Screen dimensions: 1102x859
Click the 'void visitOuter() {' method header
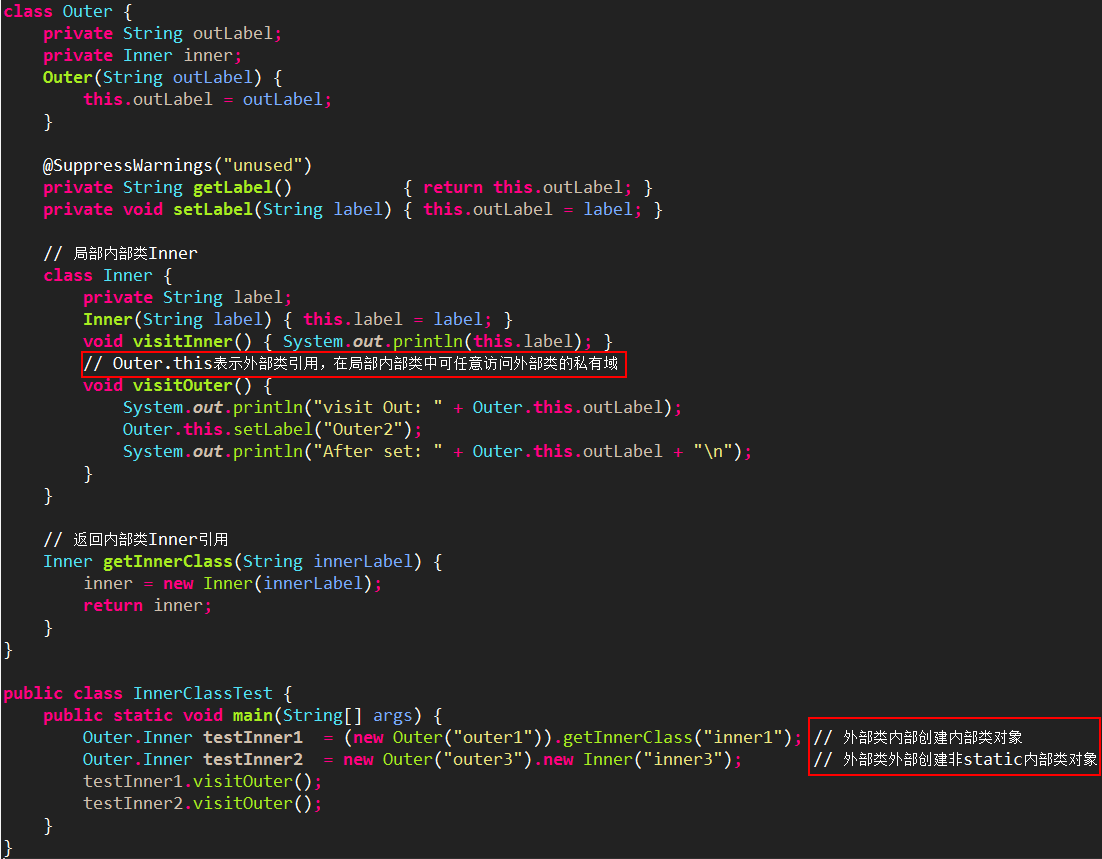tap(177, 385)
